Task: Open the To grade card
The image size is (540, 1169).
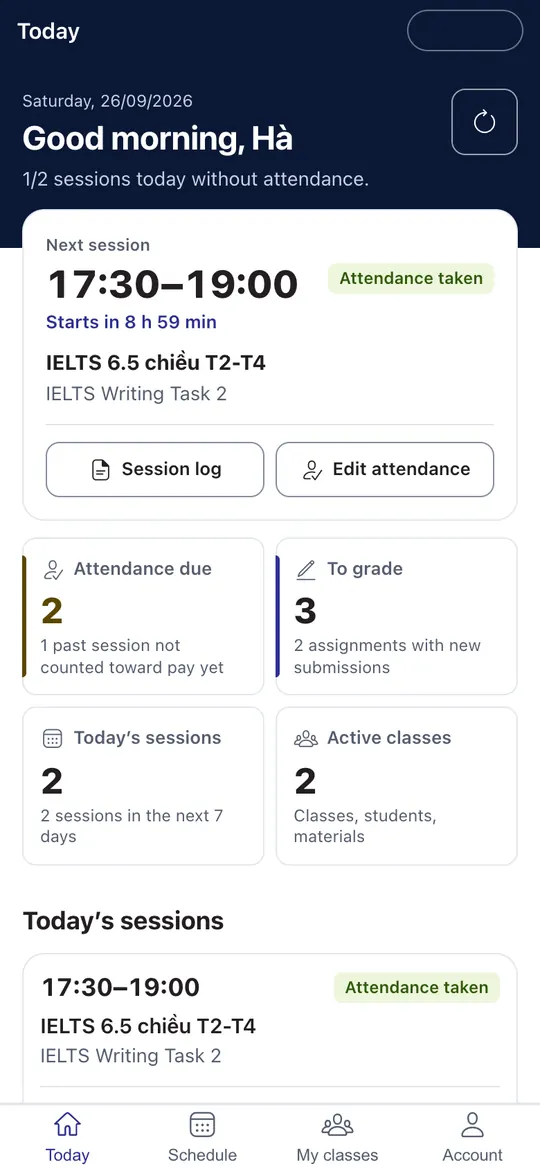Action: [397, 617]
